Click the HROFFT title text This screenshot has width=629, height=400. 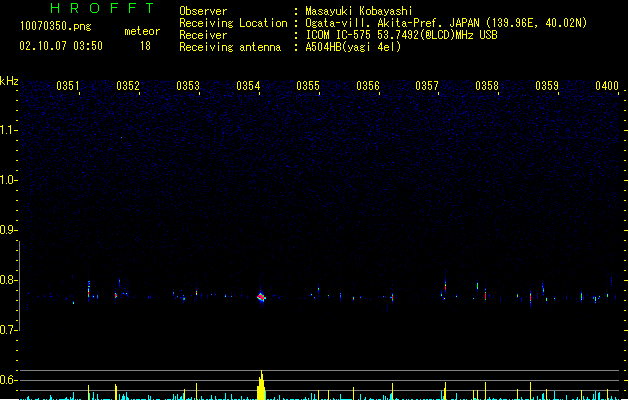(103, 8)
